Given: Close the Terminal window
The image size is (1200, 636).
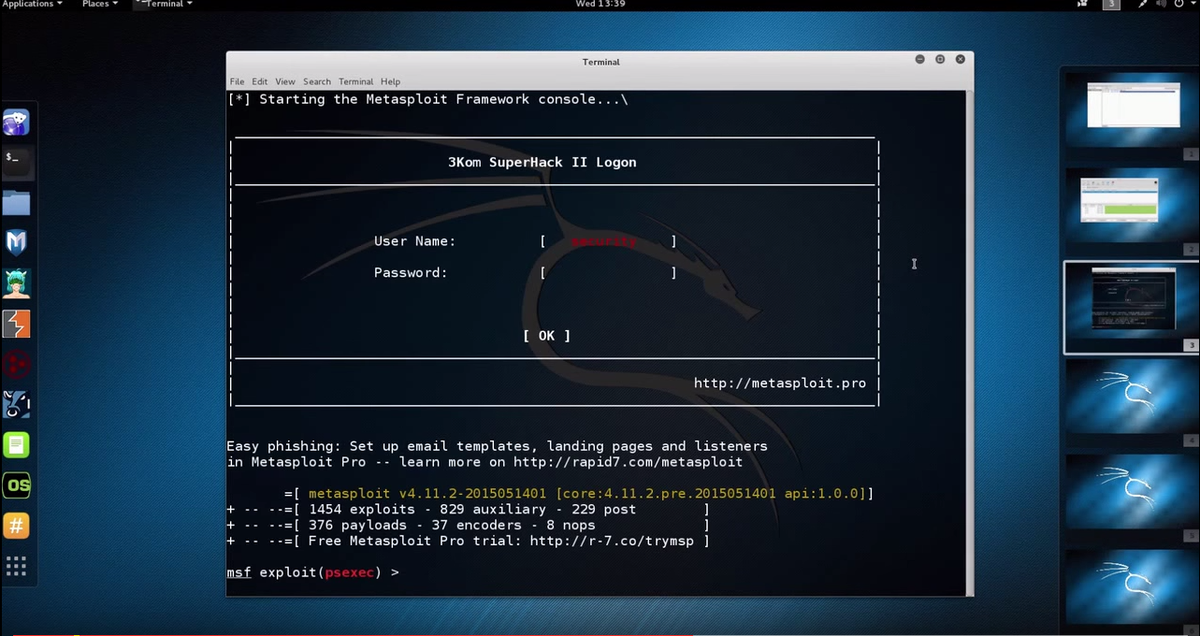Looking at the screenshot, I should (x=960, y=60).
